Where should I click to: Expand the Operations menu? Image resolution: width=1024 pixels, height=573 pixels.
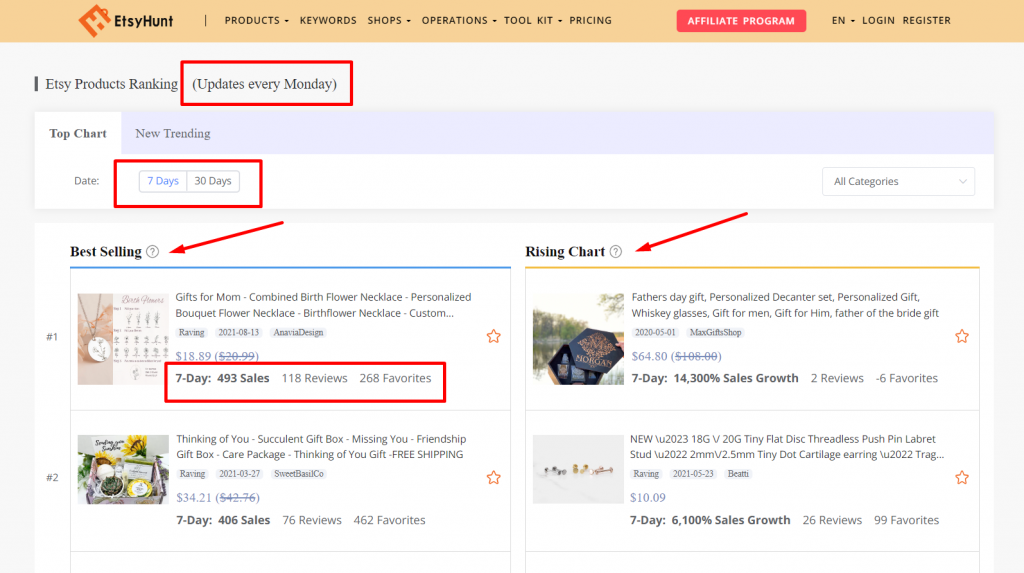click(x=458, y=20)
